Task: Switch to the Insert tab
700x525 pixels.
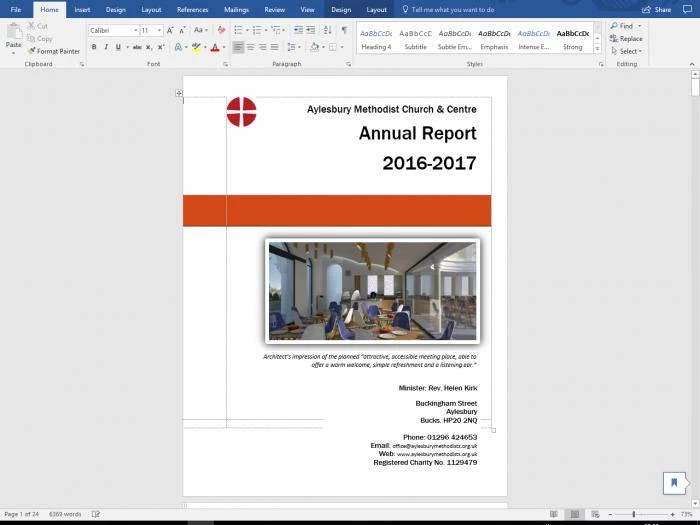Action: click(x=82, y=9)
